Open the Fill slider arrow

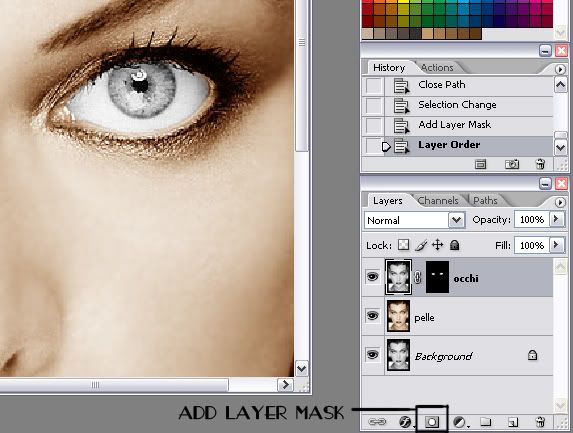pyautogui.click(x=557, y=245)
